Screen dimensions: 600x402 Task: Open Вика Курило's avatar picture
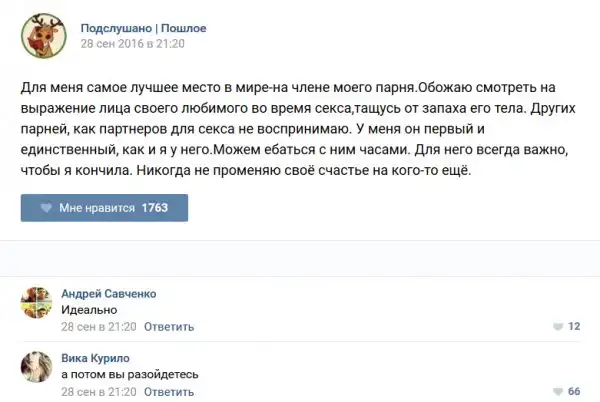click(37, 367)
